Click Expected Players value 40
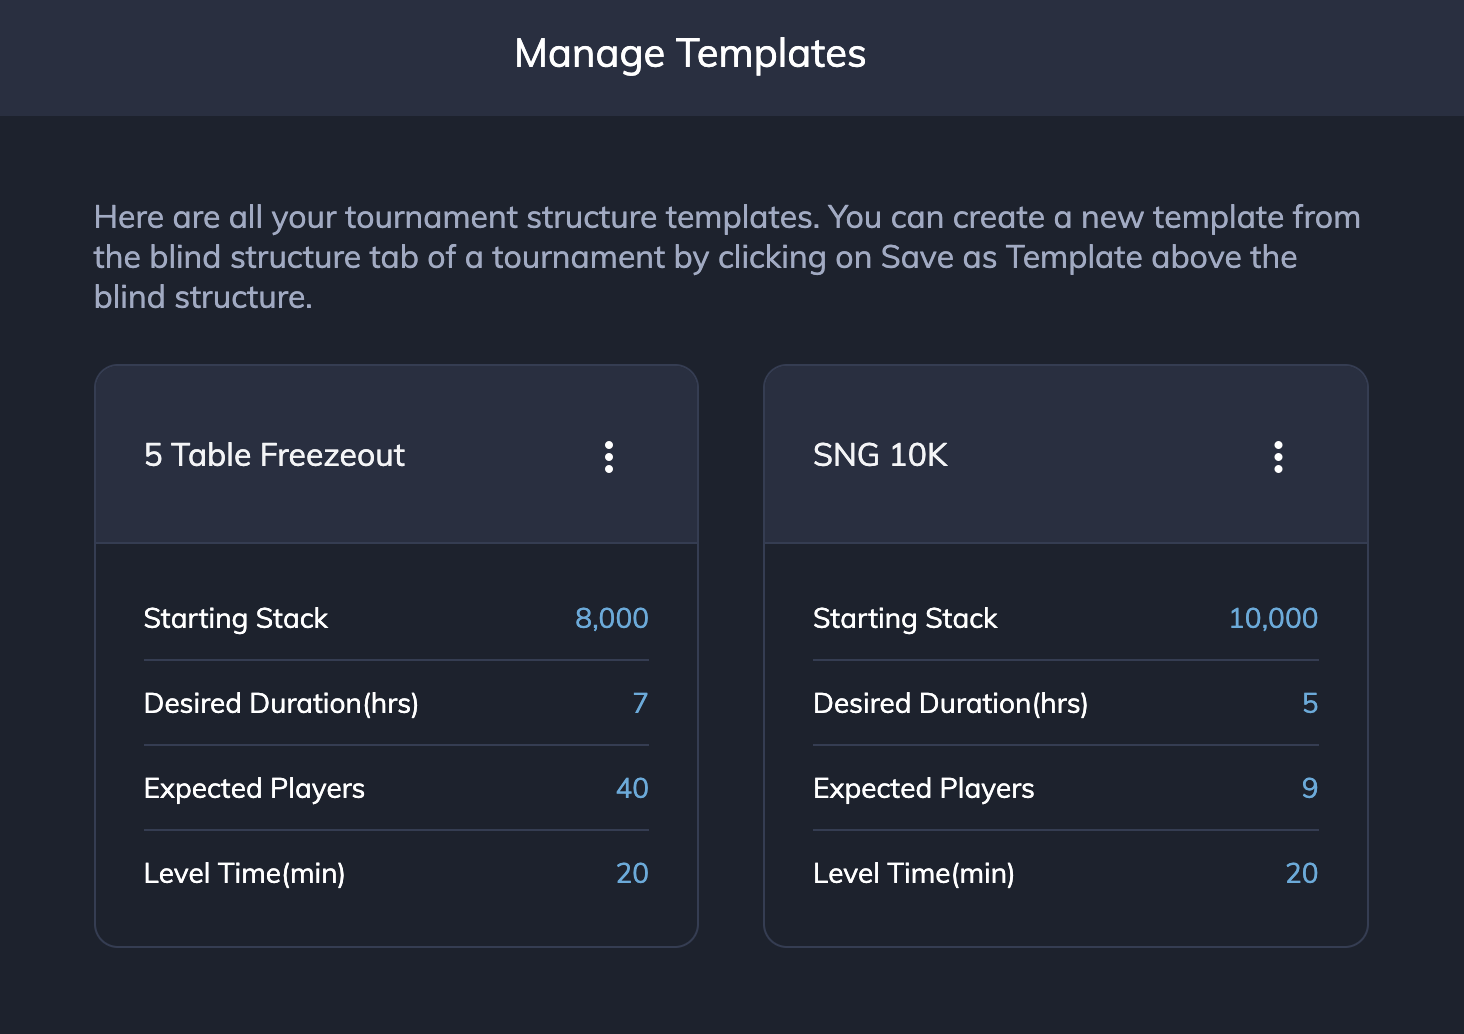This screenshot has width=1464, height=1034. [x=632, y=788]
